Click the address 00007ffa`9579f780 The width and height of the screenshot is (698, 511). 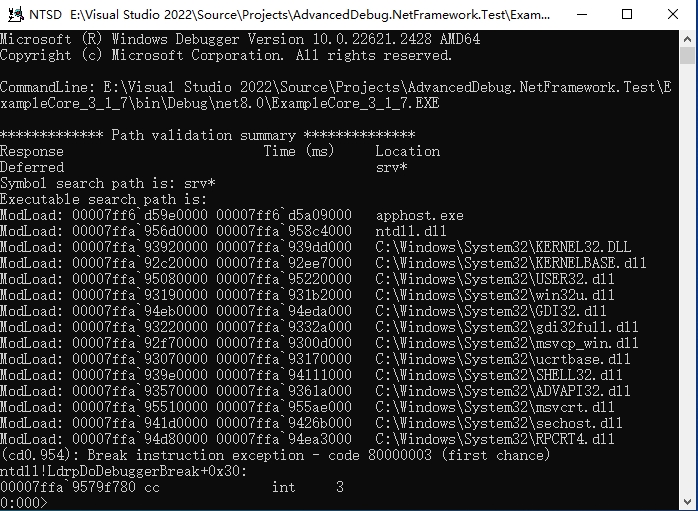[x=68, y=487]
